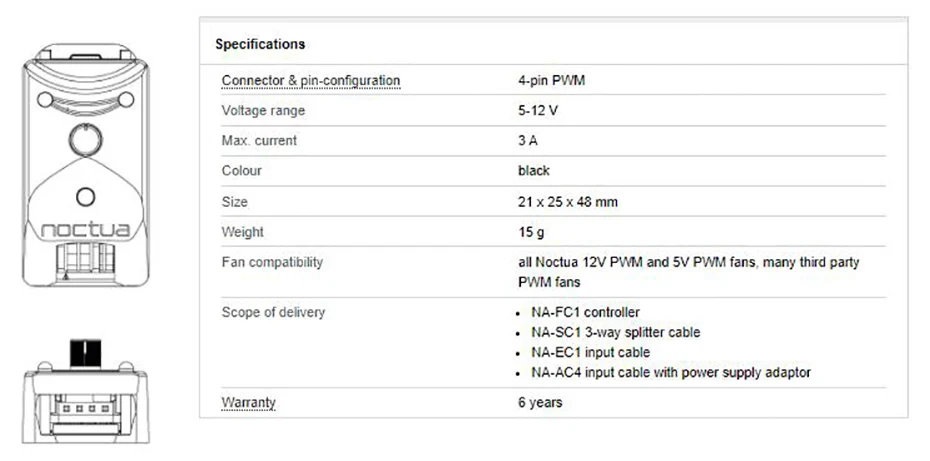Viewport: 930px width, 461px height.
Task: Open the Warranty glossary link
Action: [x=248, y=403]
